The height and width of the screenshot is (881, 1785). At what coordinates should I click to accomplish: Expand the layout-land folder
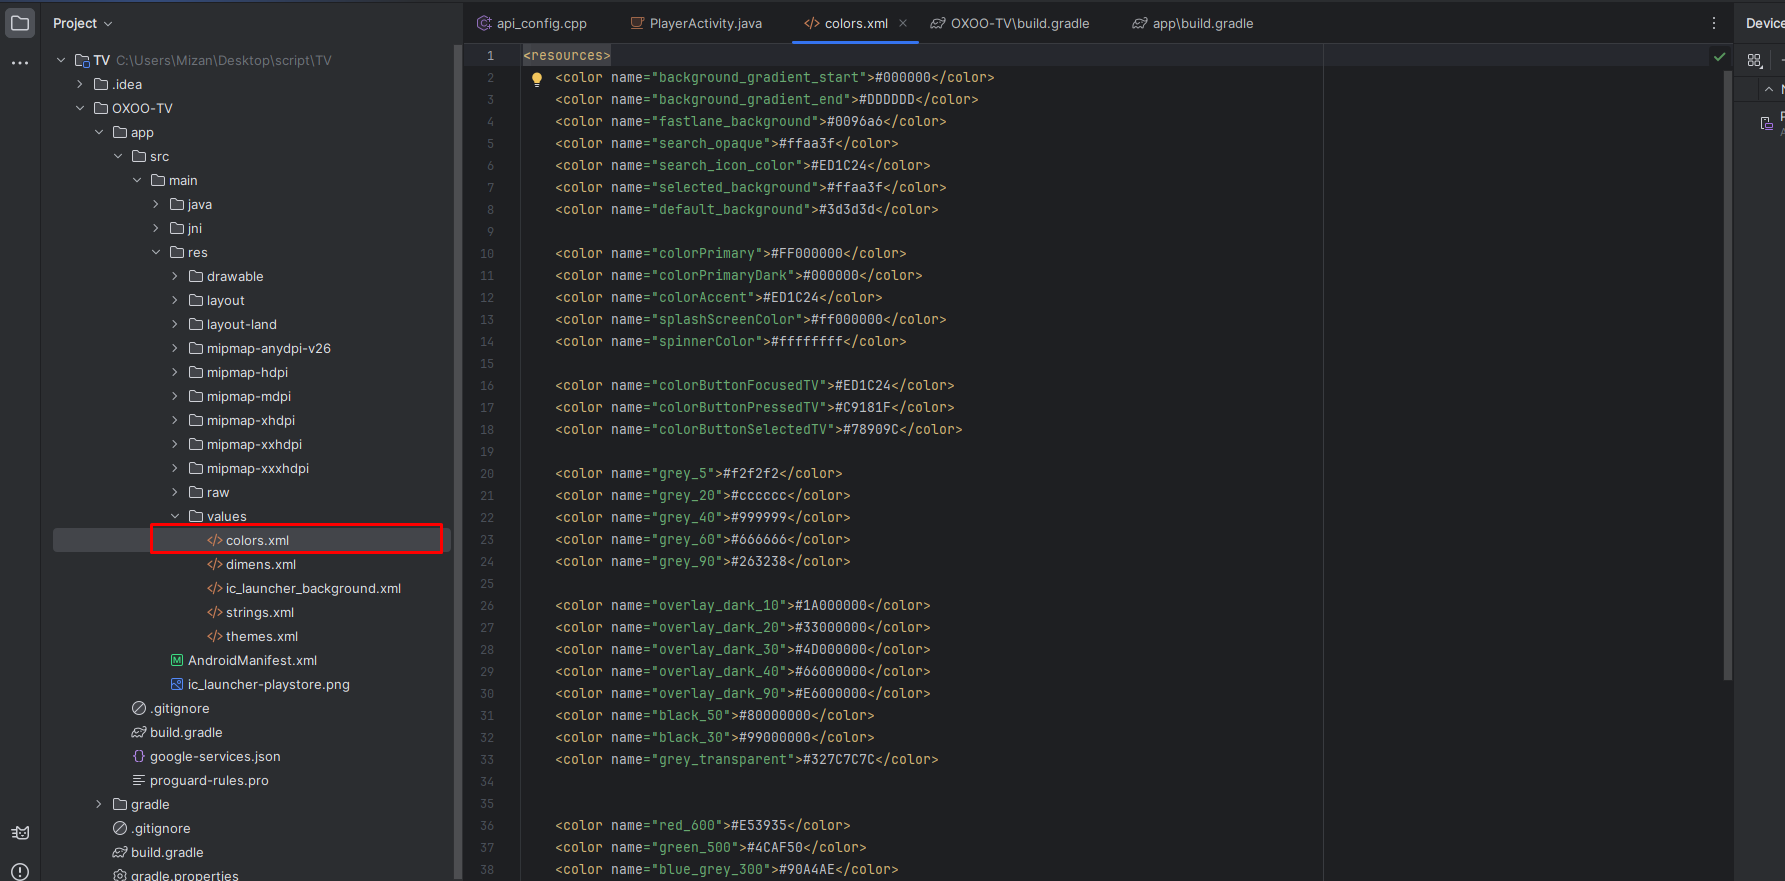(175, 324)
